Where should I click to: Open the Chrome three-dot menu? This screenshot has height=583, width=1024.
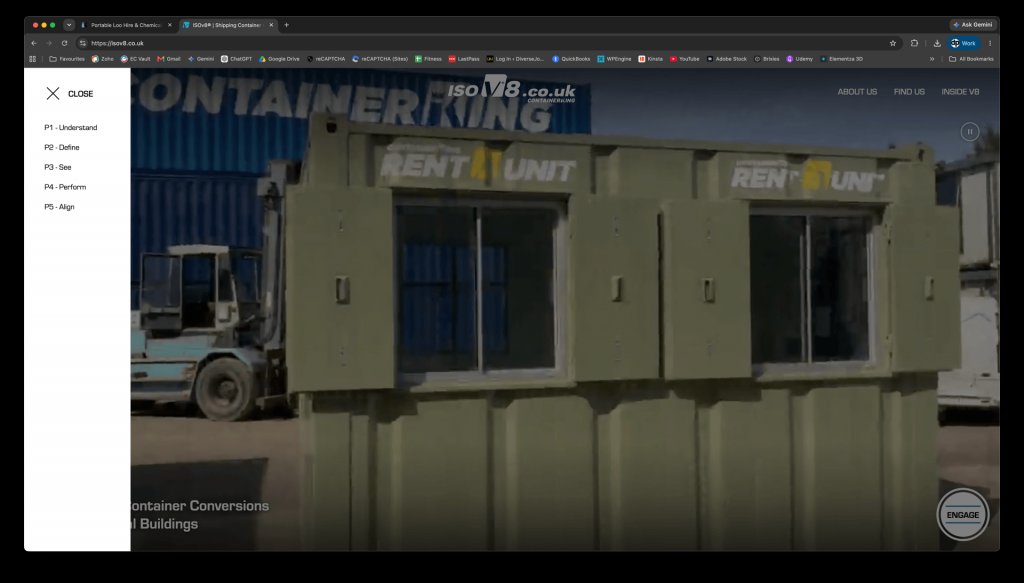[x=990, y=43]
